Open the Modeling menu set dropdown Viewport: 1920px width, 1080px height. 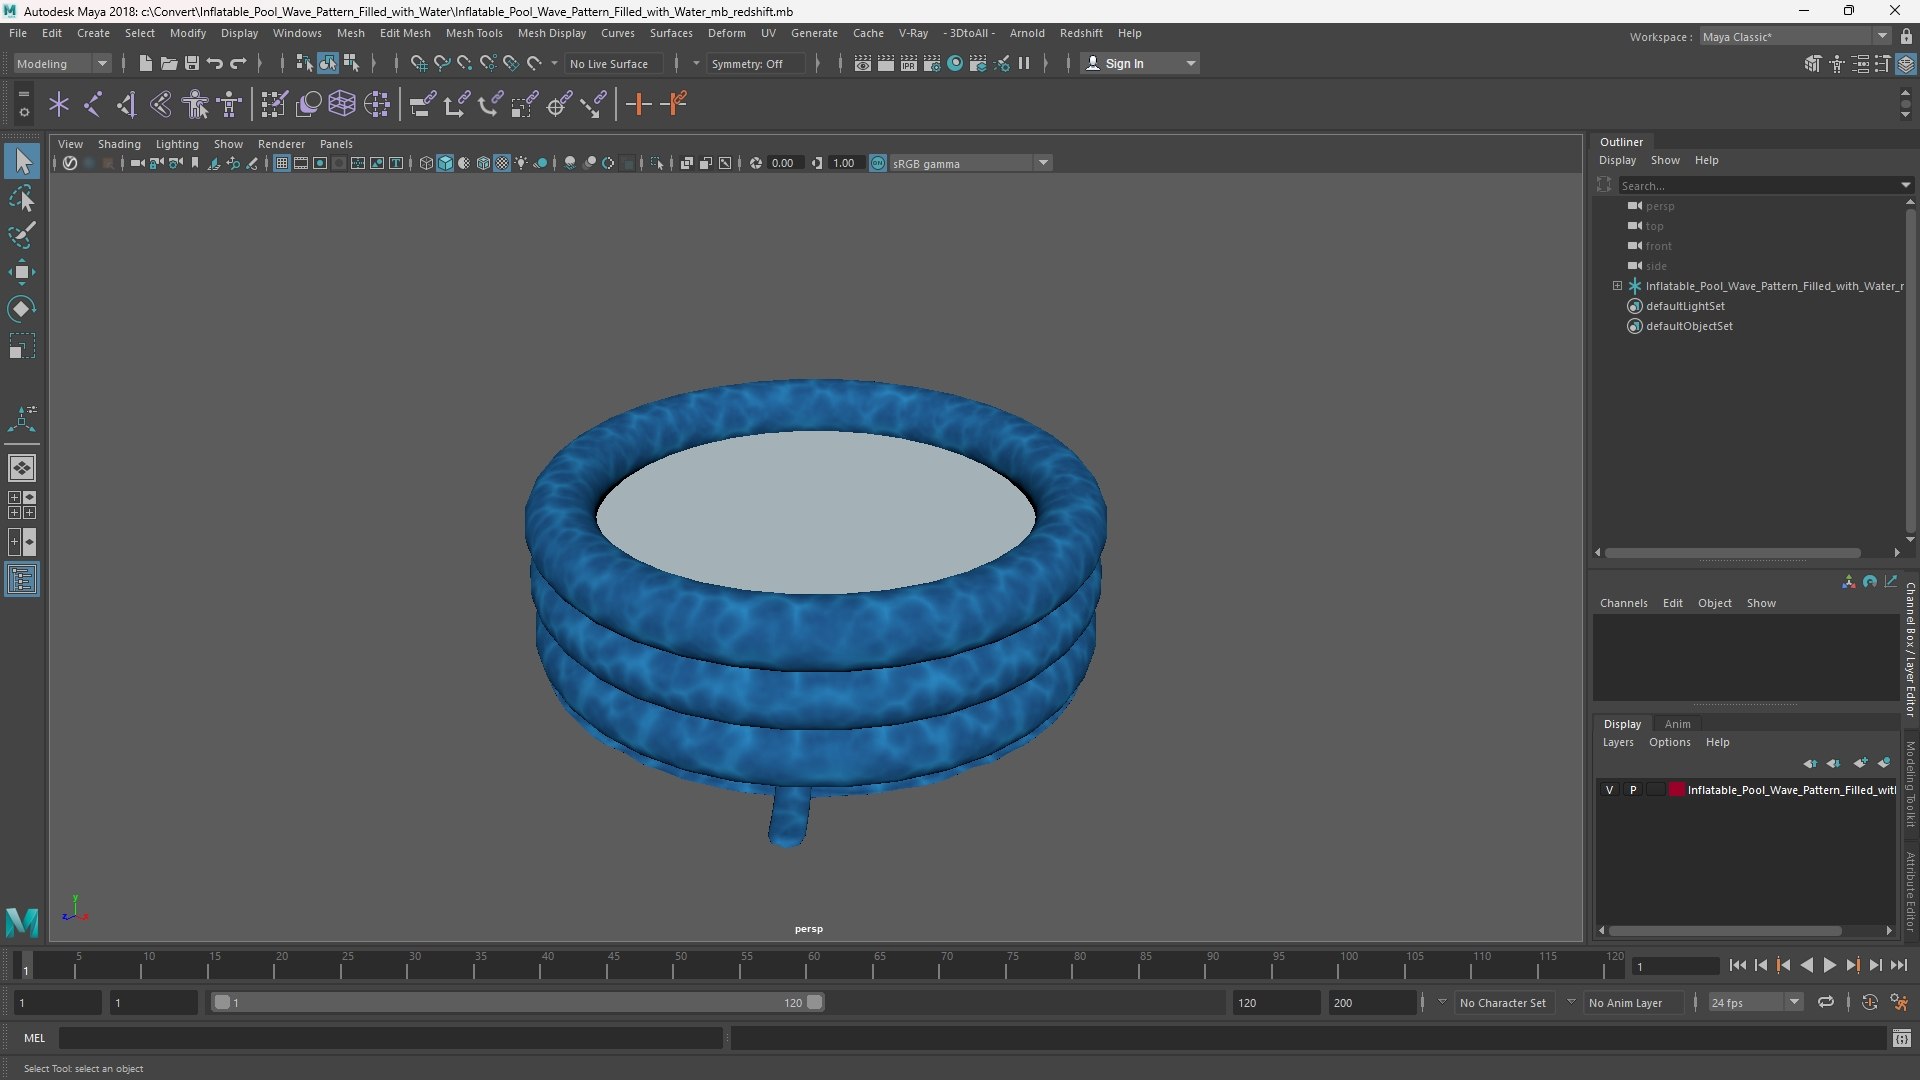click(62, 63)
